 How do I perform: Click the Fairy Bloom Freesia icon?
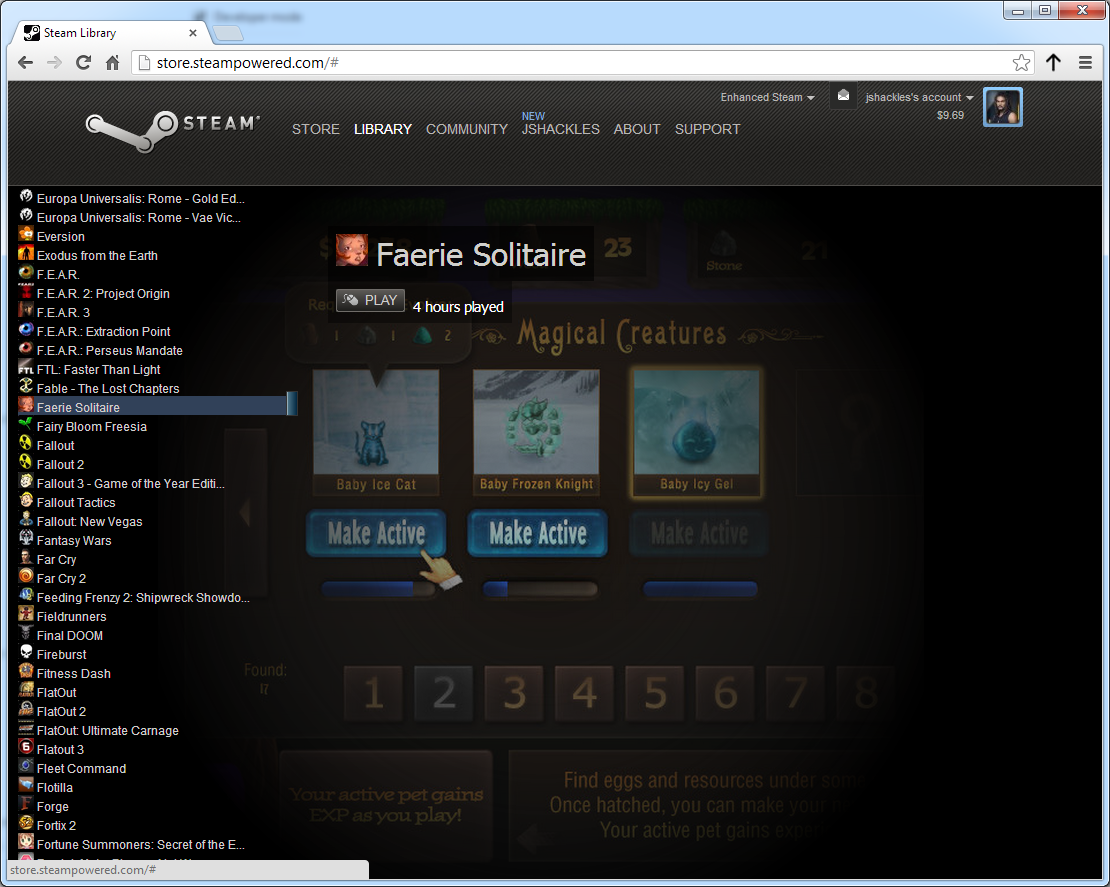click(26, 425)
